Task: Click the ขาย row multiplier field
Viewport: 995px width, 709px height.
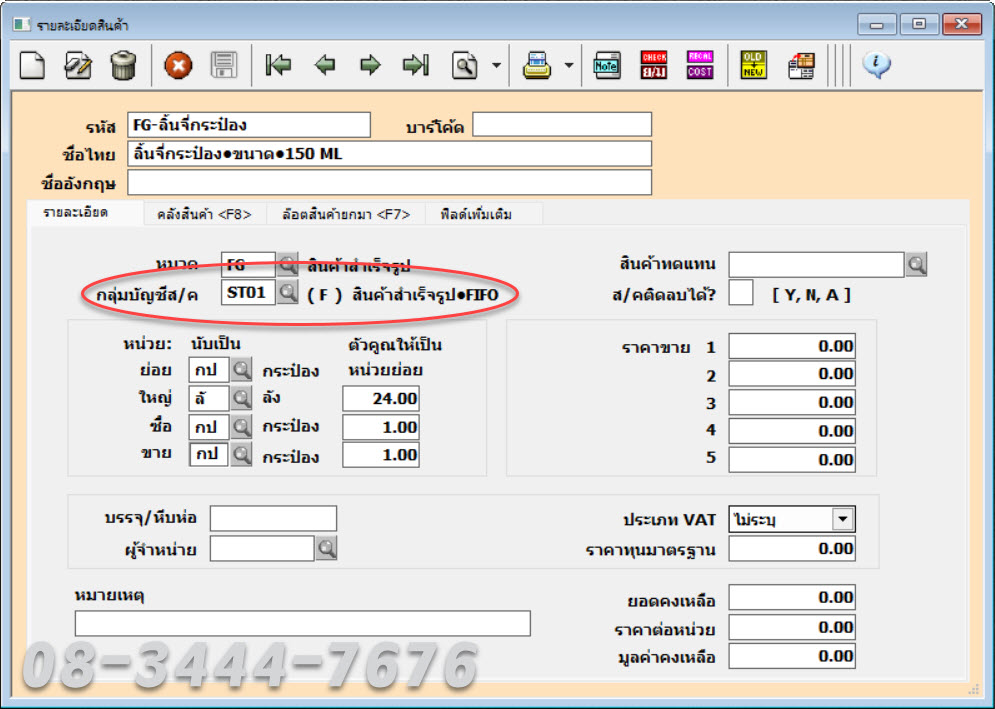Action: [x=381, y=455]
